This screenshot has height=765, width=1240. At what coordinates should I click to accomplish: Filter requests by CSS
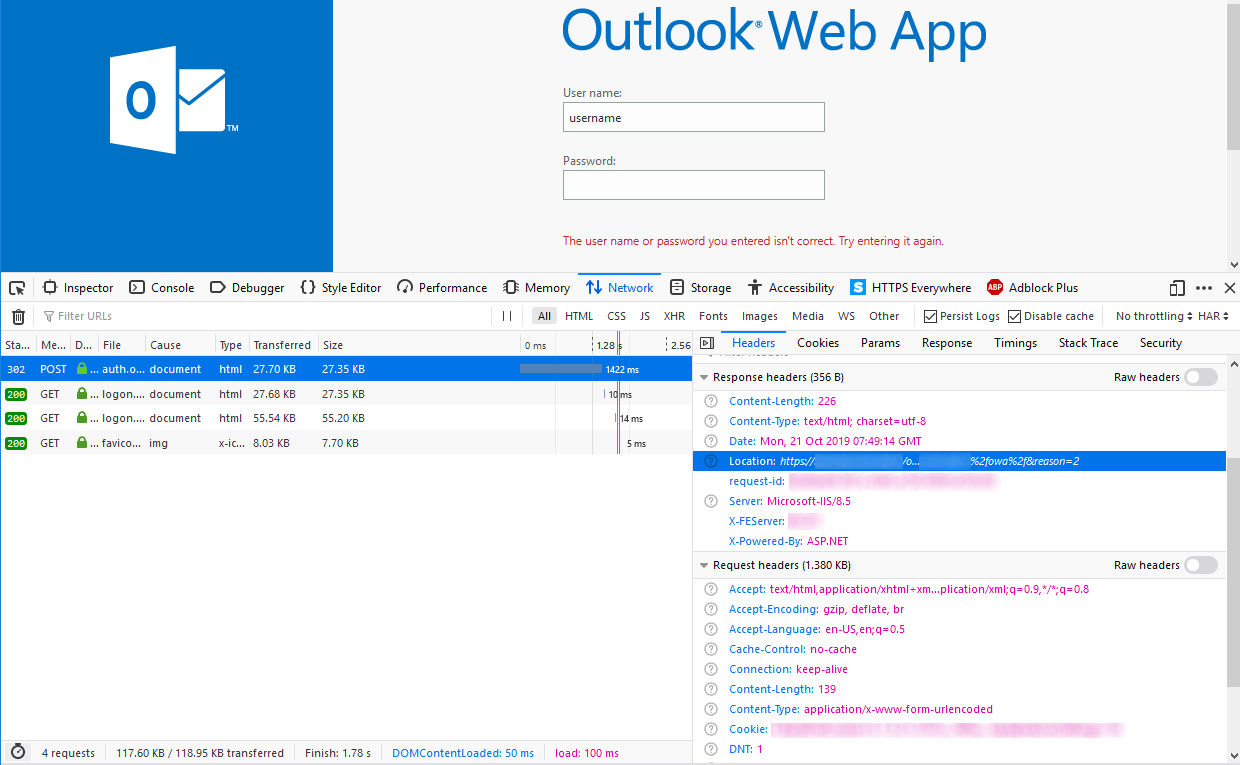pos(617,316)
